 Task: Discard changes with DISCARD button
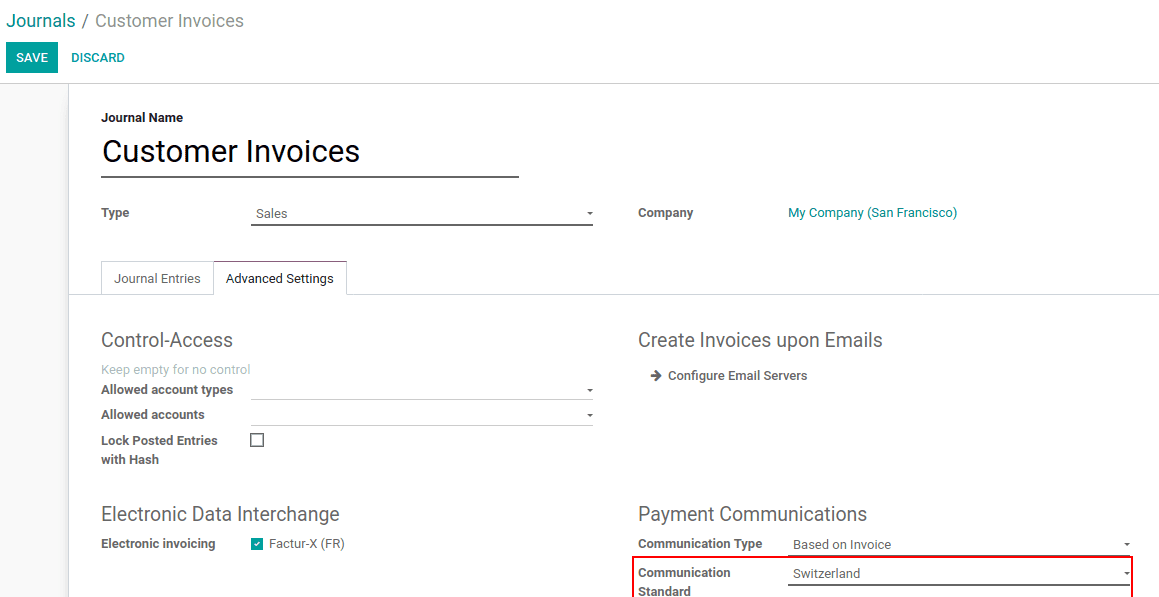(x=98, y=58)
